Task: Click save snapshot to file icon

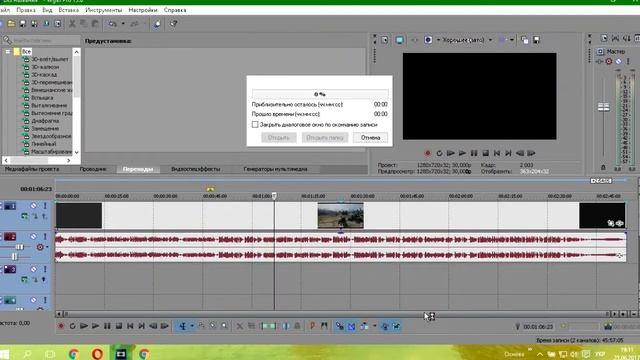Action: tap(537, 40)
